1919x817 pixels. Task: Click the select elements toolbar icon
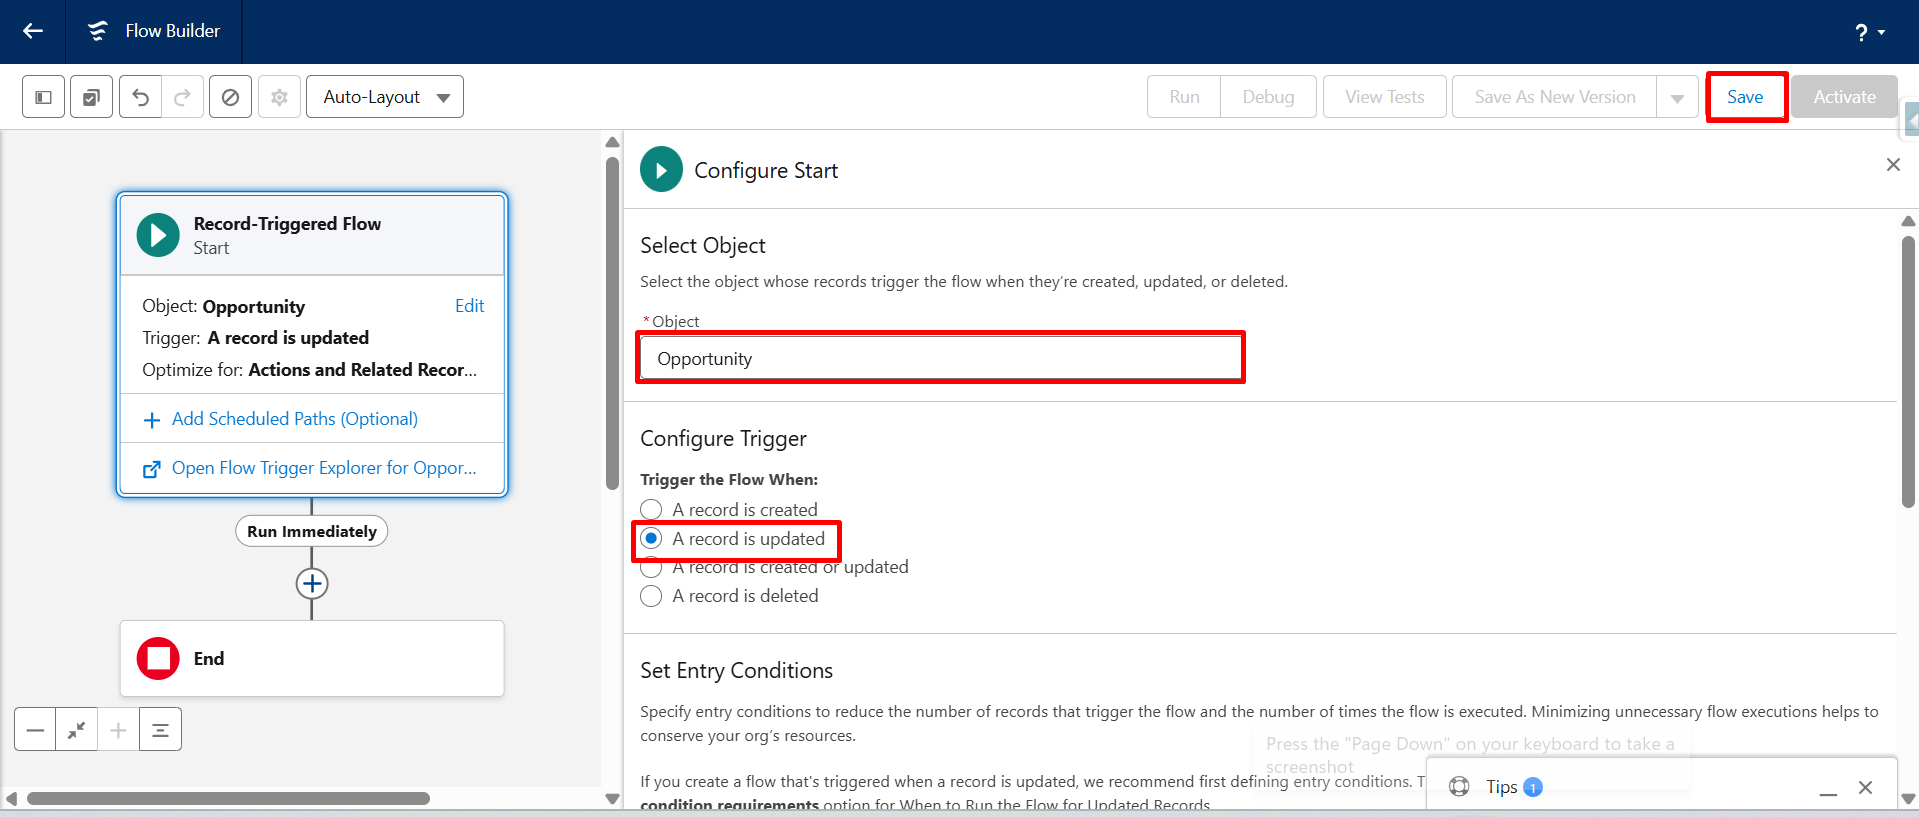[x=91, y=97]
